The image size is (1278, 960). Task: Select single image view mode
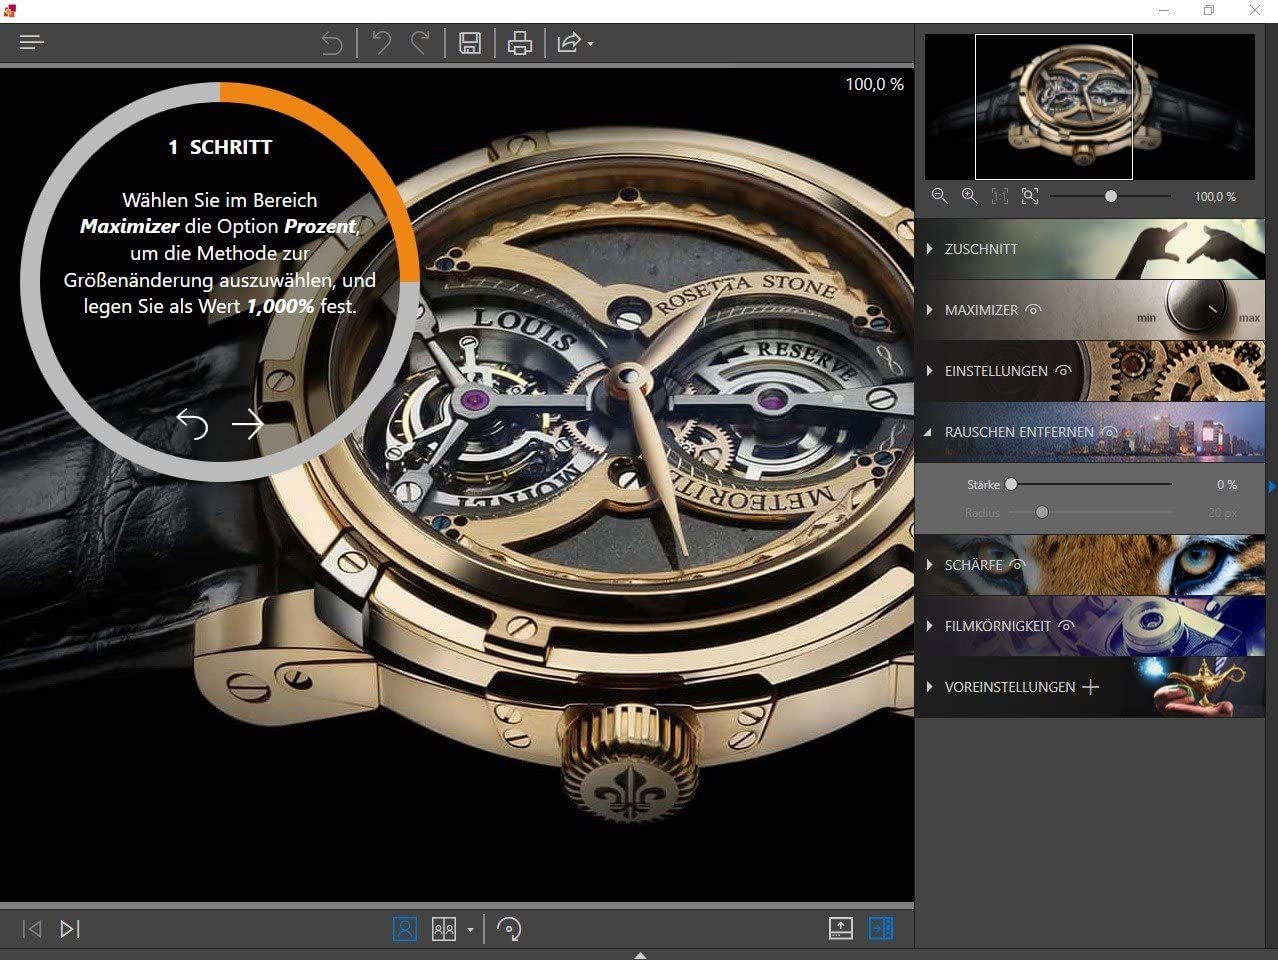coord(405,929)
